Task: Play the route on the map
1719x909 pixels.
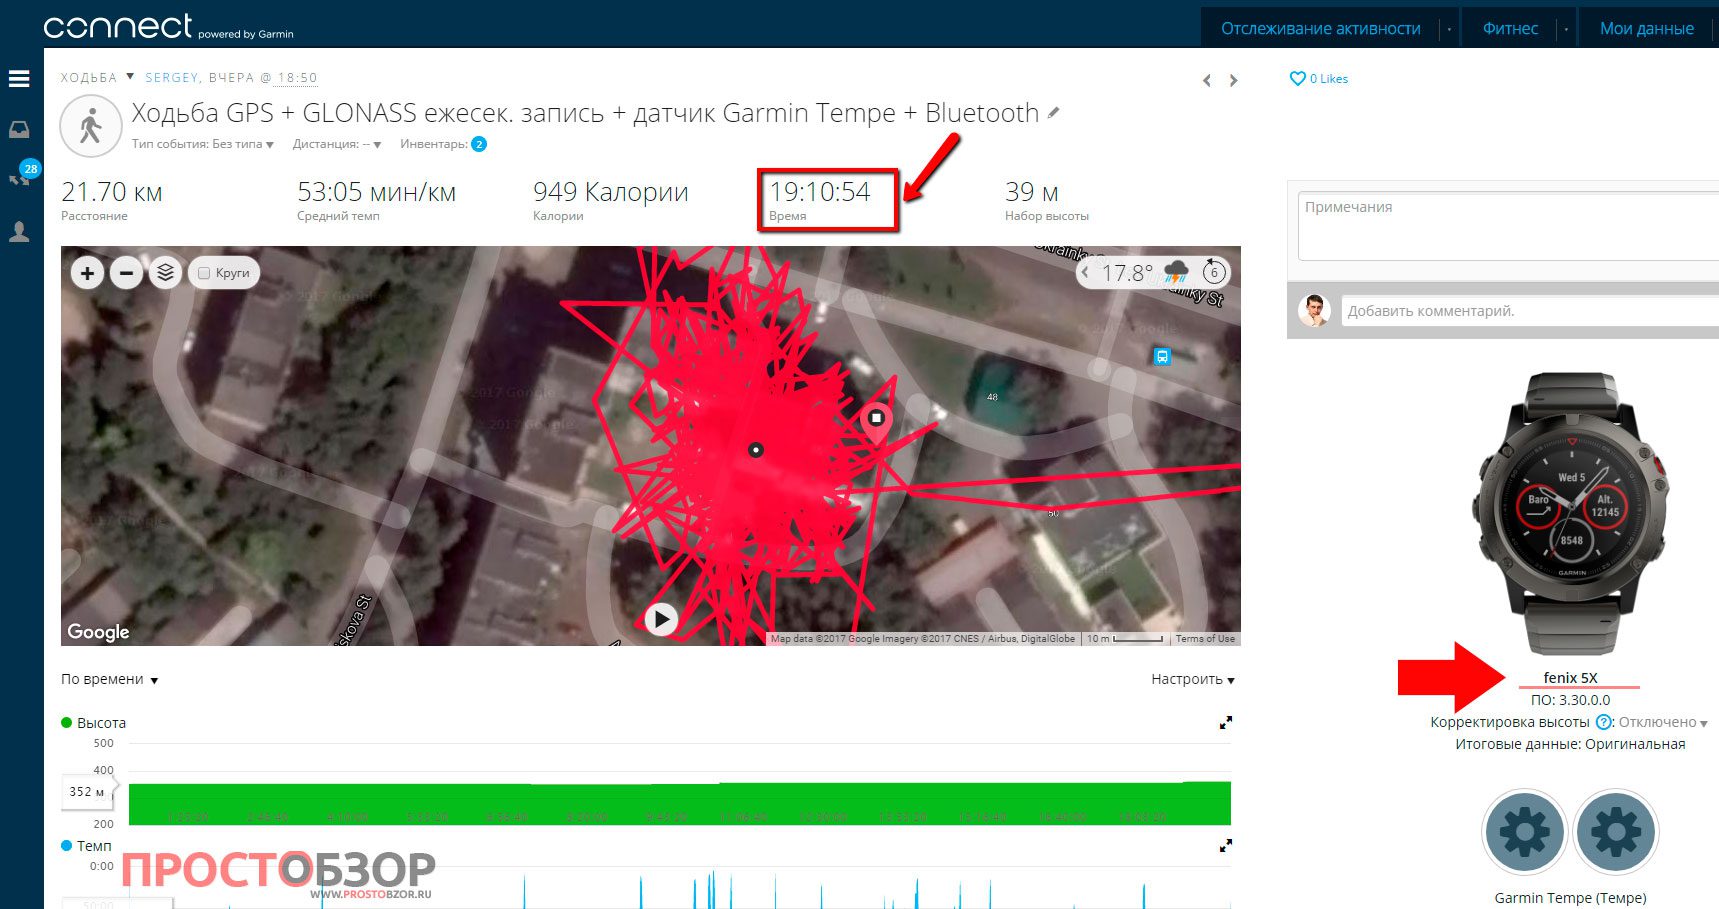Action: point(661,619)
